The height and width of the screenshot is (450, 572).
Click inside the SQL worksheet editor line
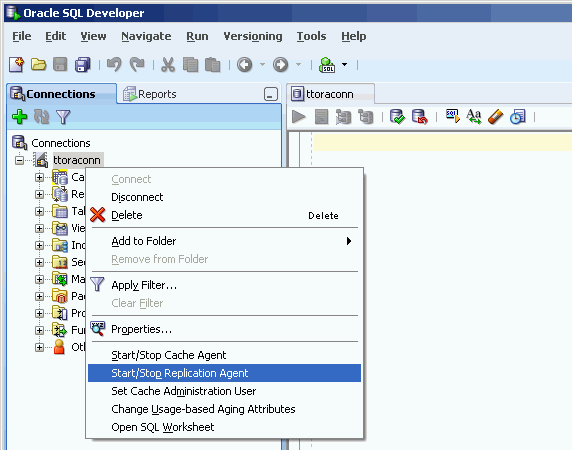(x=442, y=142)
